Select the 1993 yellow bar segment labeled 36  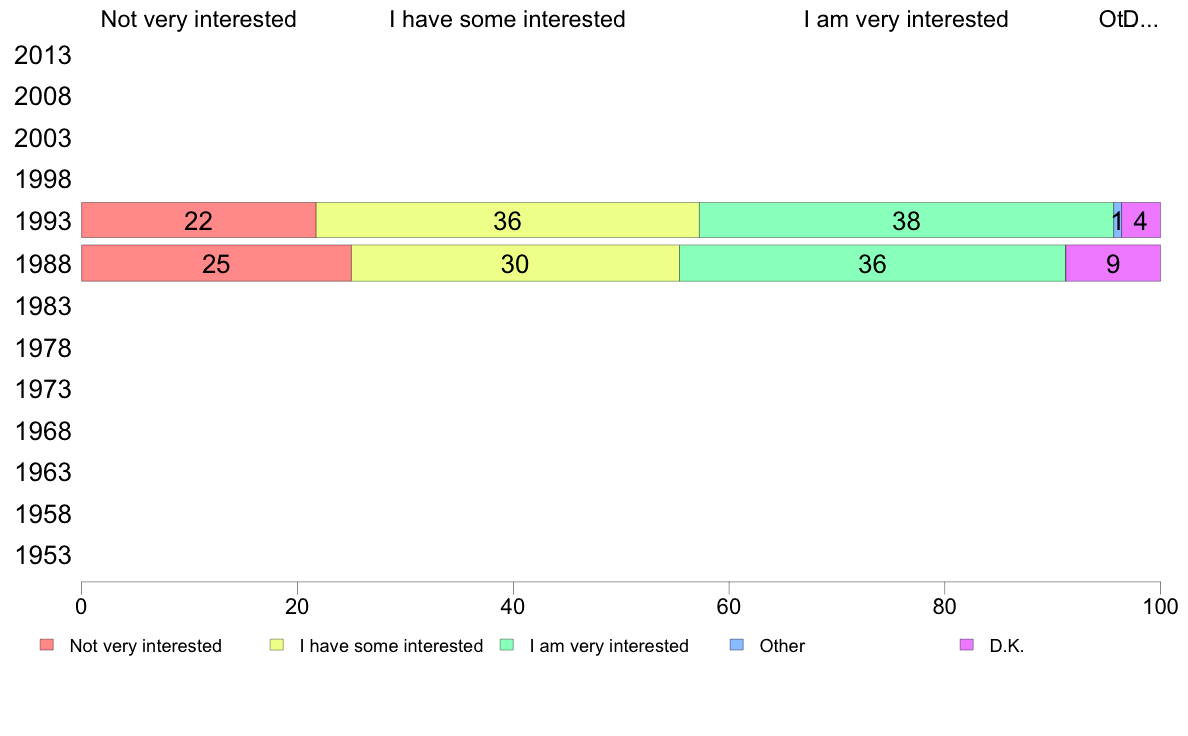pos(508,221)
